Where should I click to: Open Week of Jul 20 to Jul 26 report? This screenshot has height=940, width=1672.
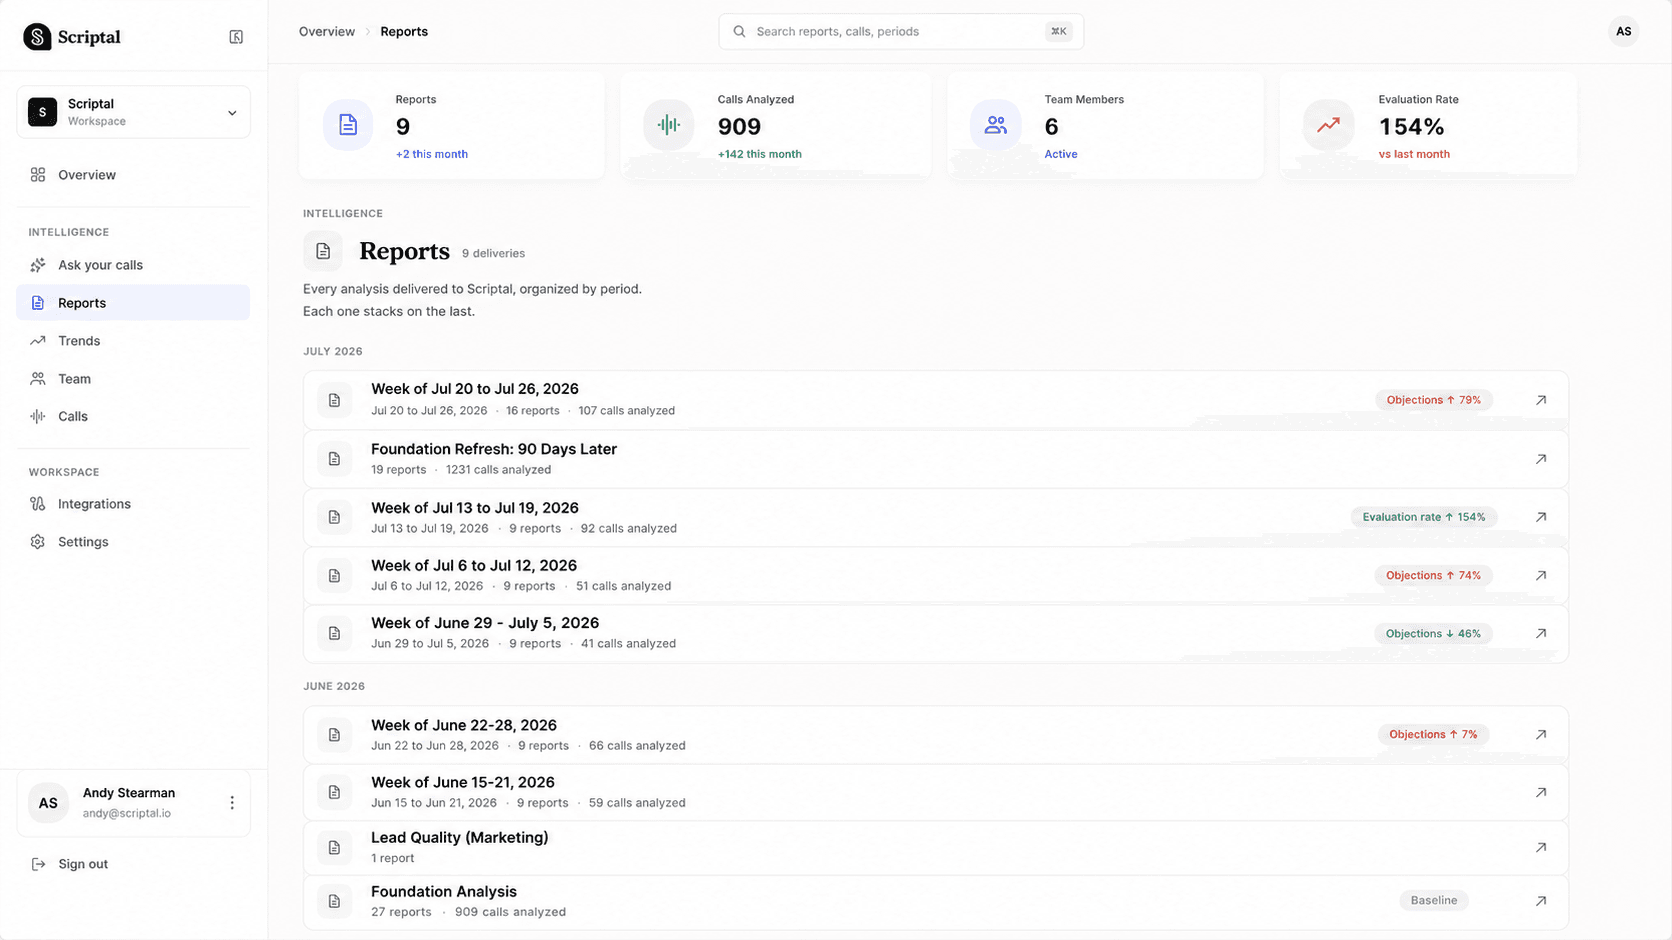(936, 400)
